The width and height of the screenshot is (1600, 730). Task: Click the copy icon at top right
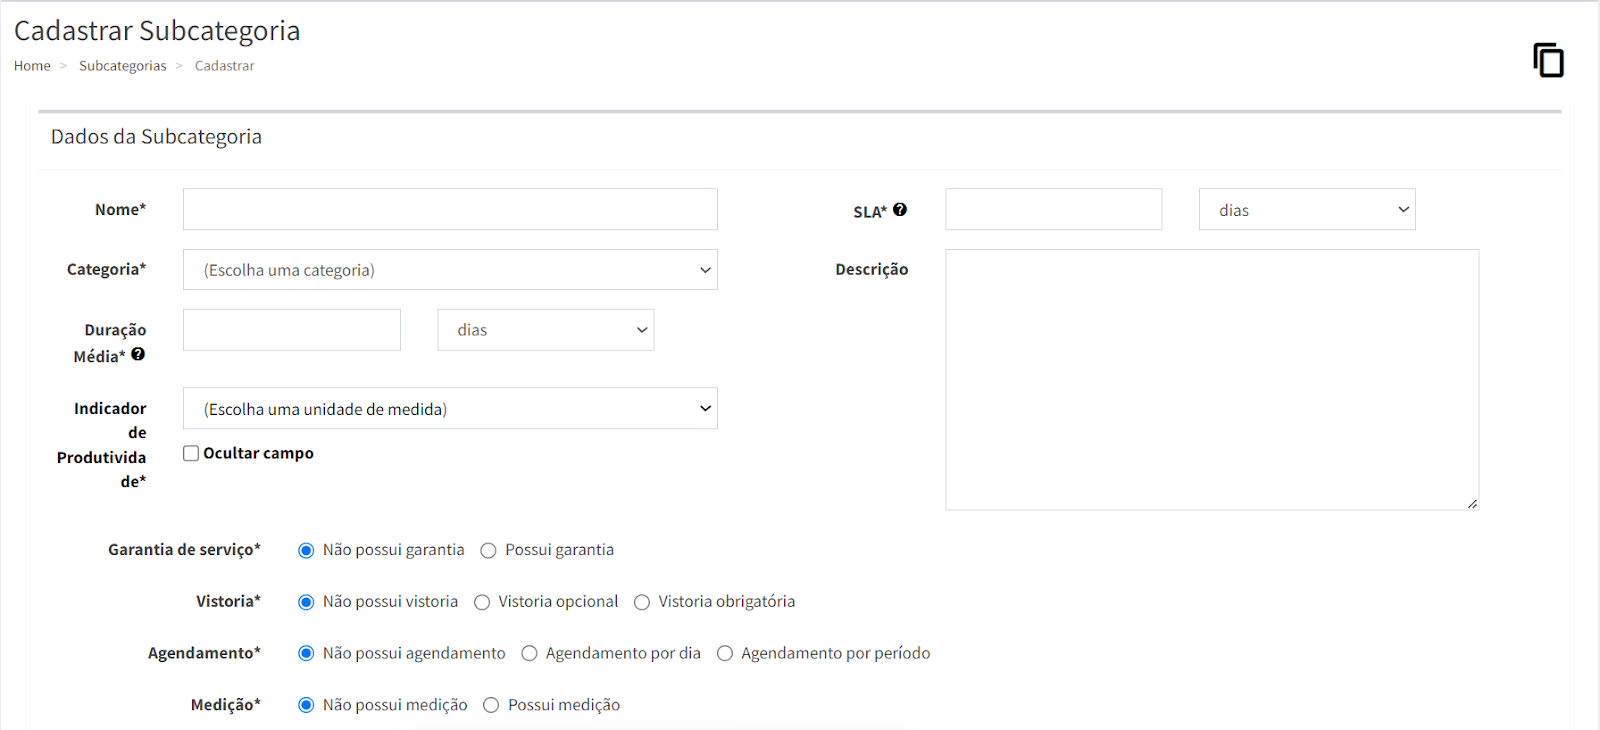pyautogui.click(x=1548, y=60)
